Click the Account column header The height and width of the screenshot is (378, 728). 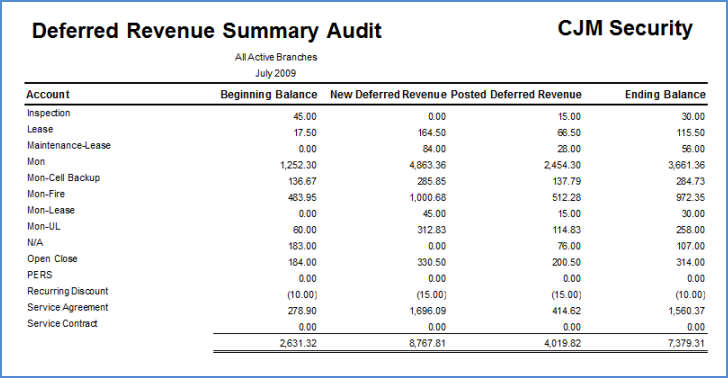(48, 94)
